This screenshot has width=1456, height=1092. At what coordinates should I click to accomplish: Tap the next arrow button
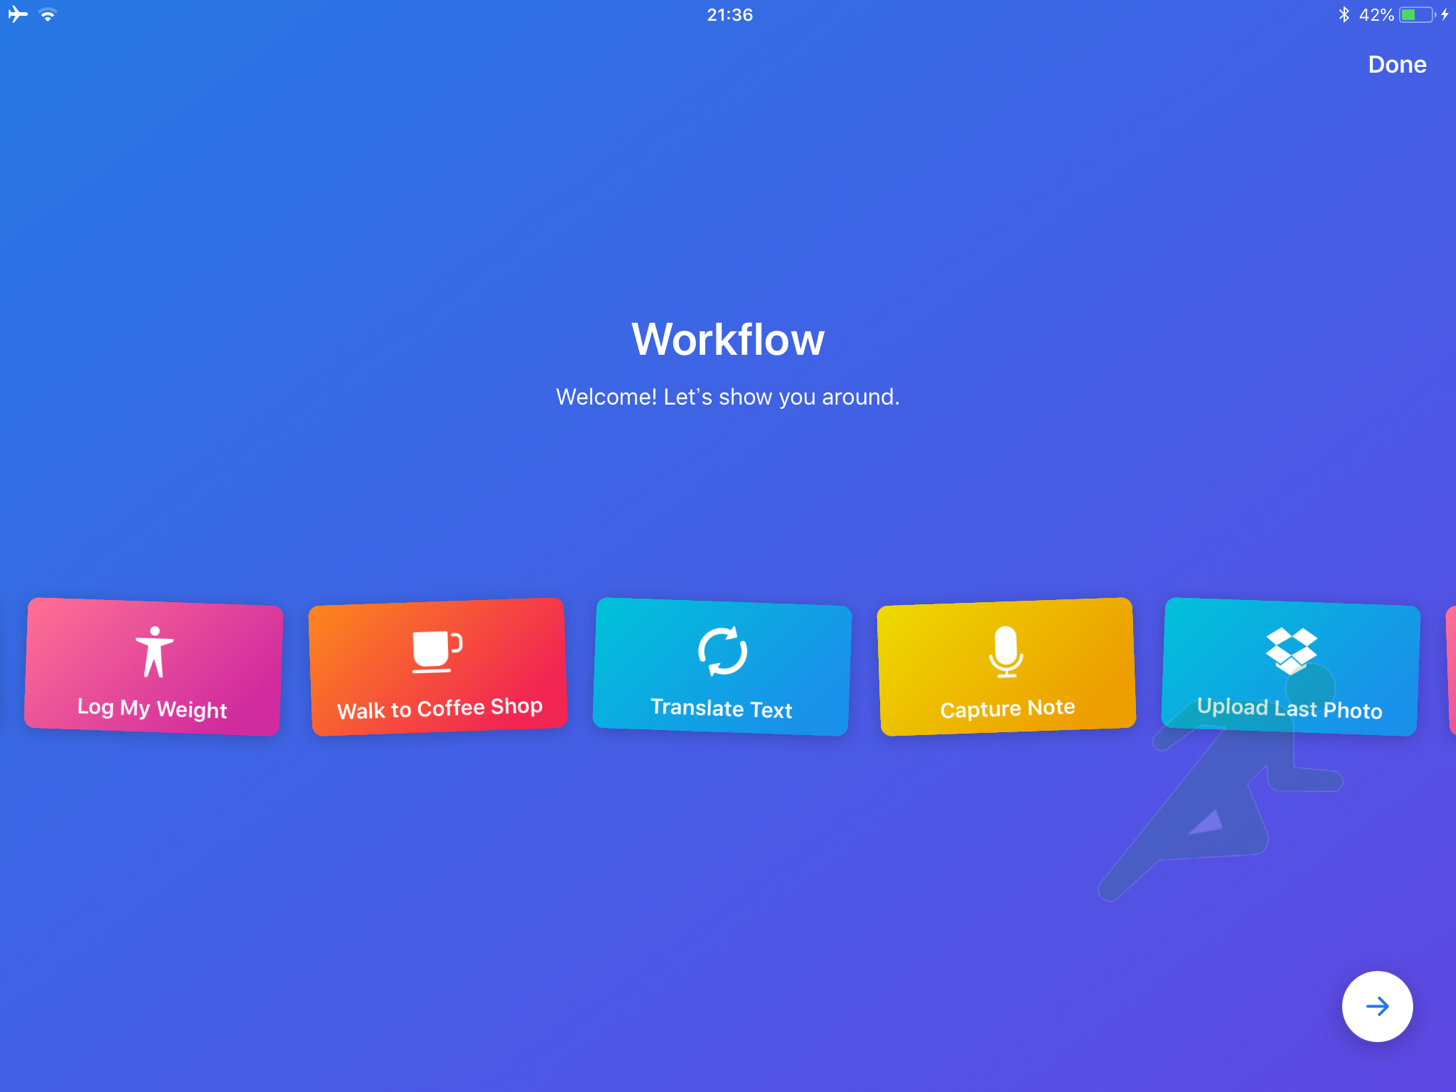click(x=1377, y=1006)
